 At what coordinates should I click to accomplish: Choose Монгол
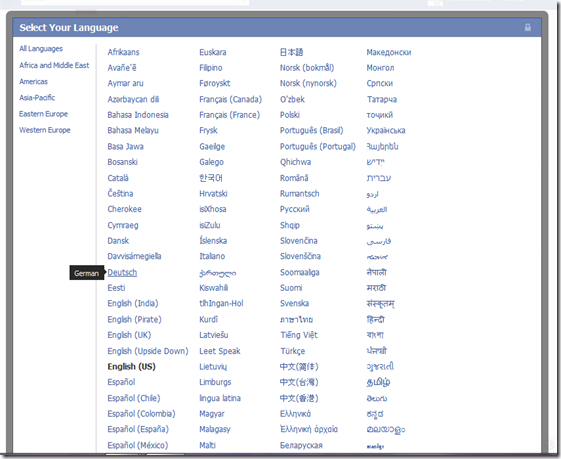tap(380, 68)
